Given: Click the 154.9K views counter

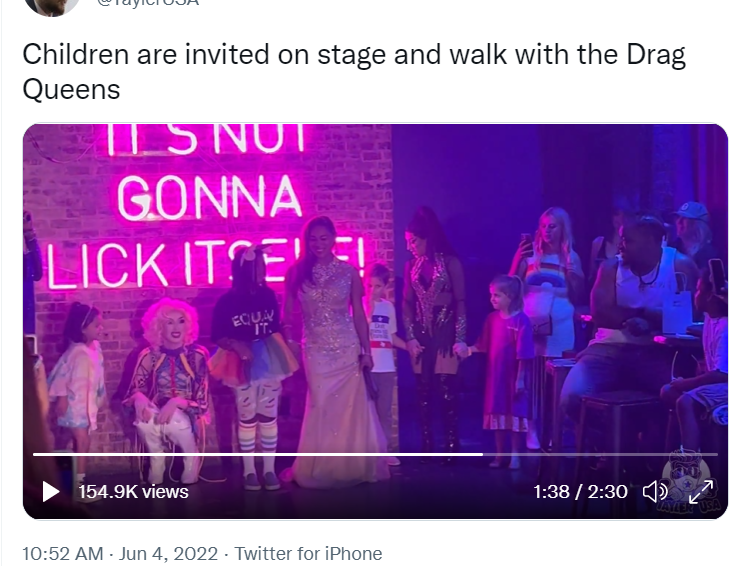Looking at the screenshot, I should click(x=133, y=492).
